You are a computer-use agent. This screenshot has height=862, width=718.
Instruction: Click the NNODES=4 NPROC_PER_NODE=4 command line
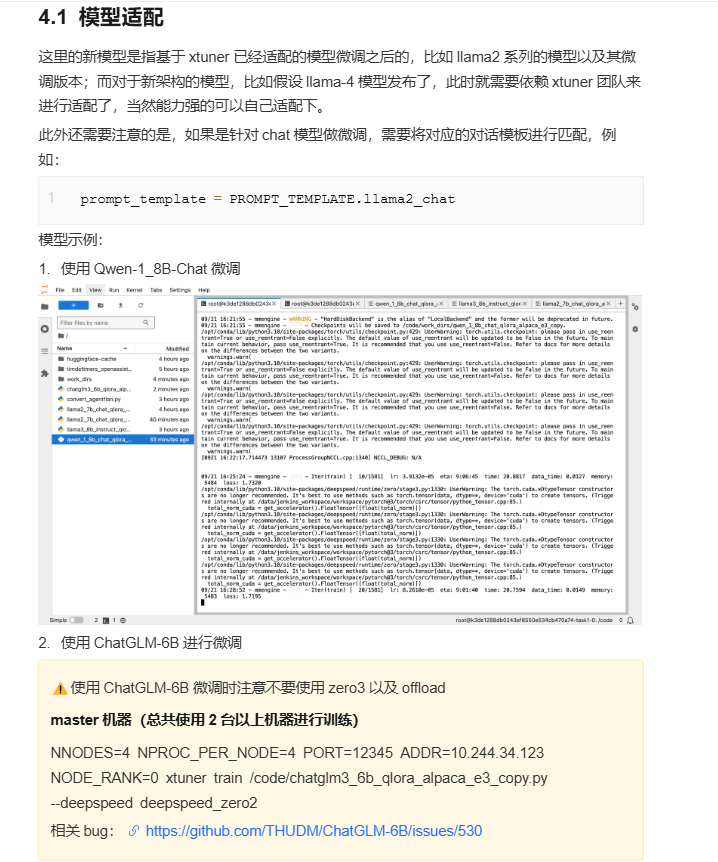click(297, 753)
